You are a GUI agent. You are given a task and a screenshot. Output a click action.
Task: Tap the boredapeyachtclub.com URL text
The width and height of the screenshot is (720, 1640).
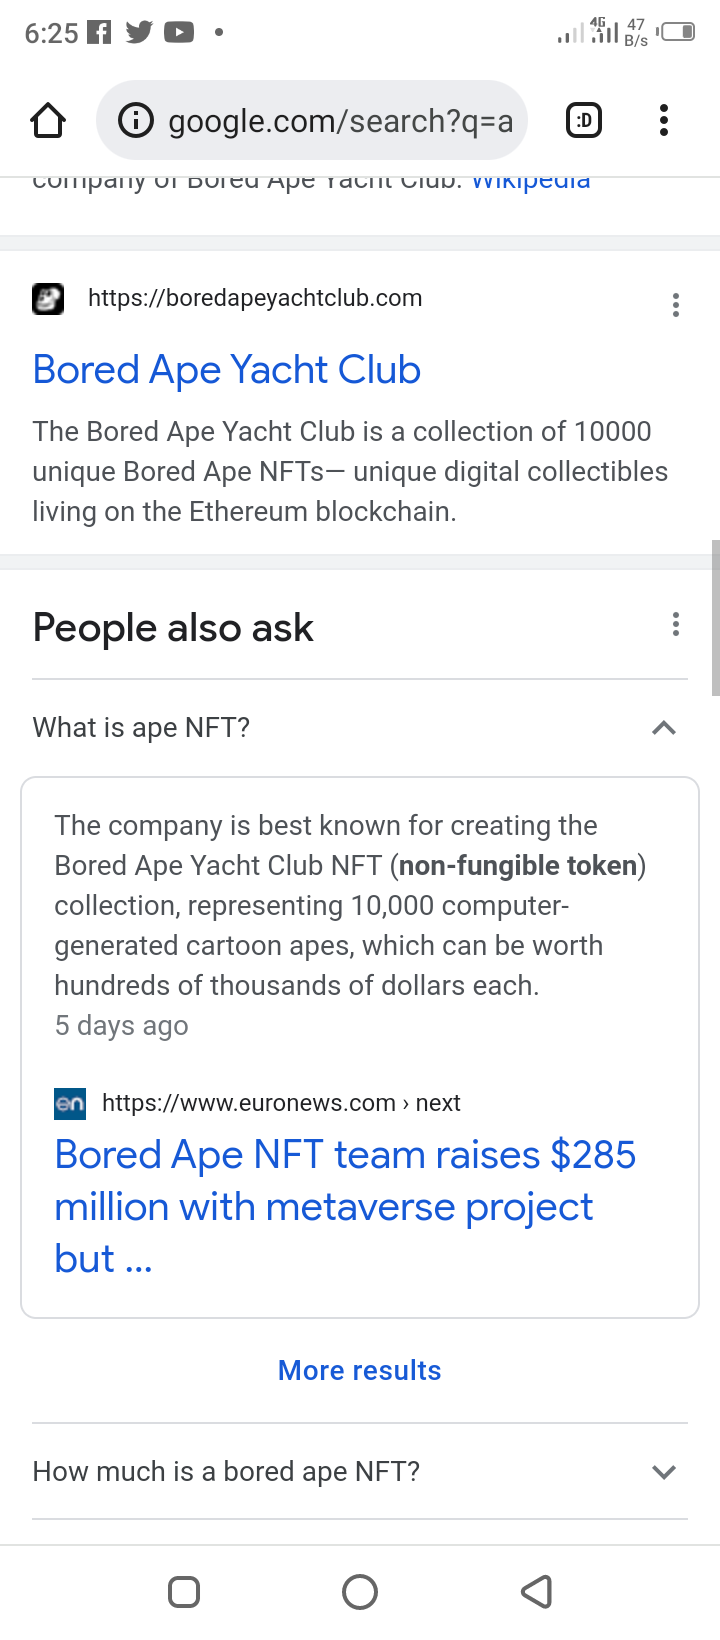point(255,298)
